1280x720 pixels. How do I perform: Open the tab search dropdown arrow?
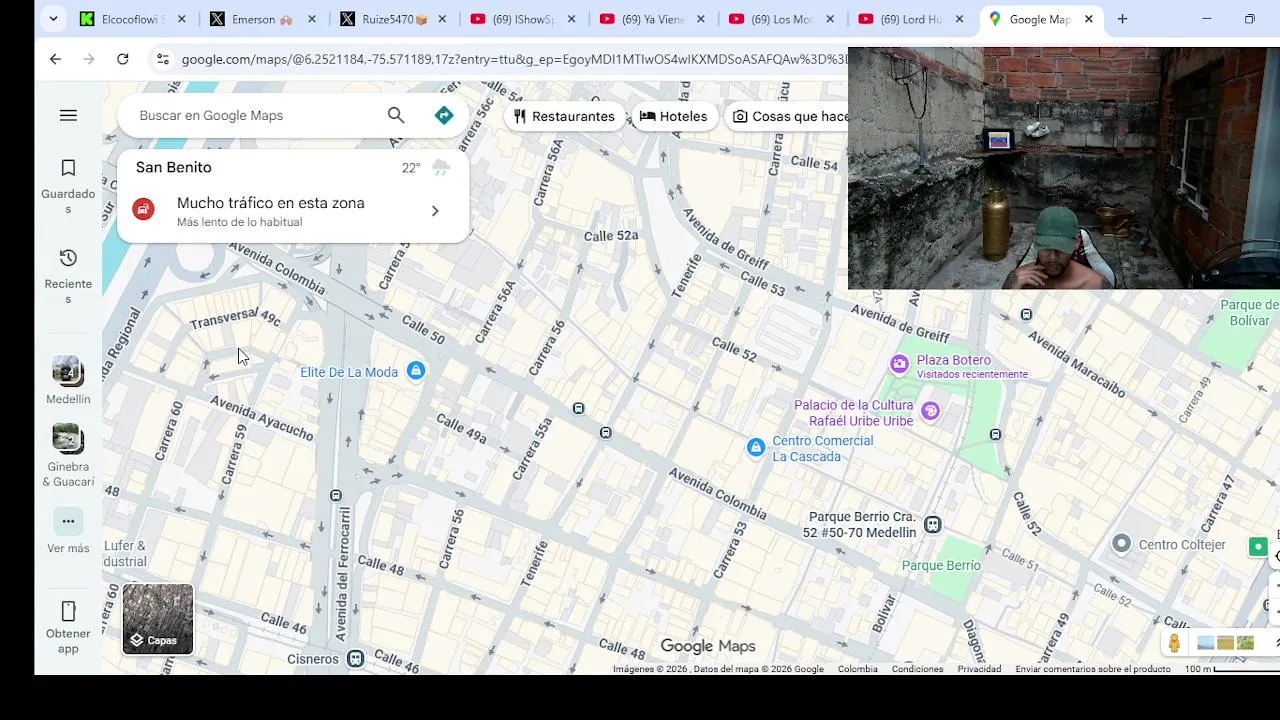53,19
